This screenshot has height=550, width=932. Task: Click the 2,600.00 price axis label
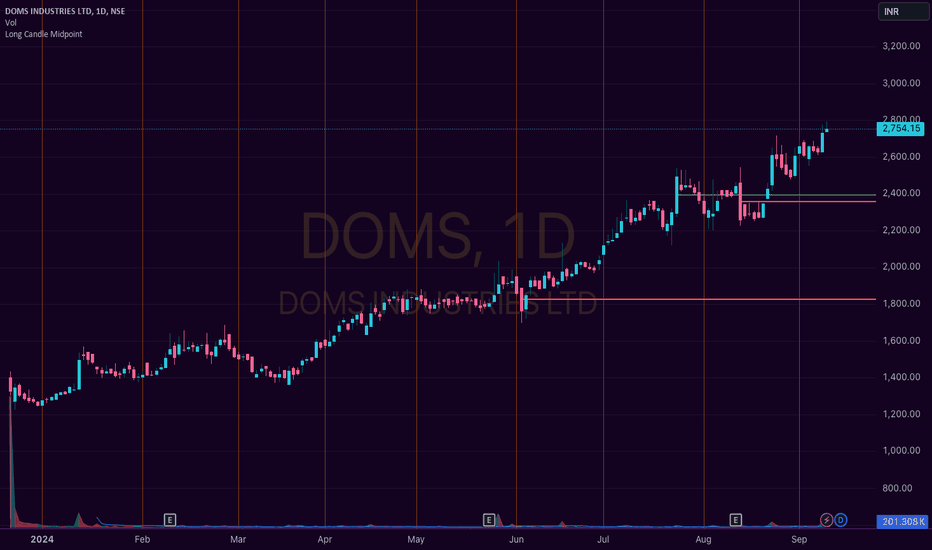click(901, 156)
